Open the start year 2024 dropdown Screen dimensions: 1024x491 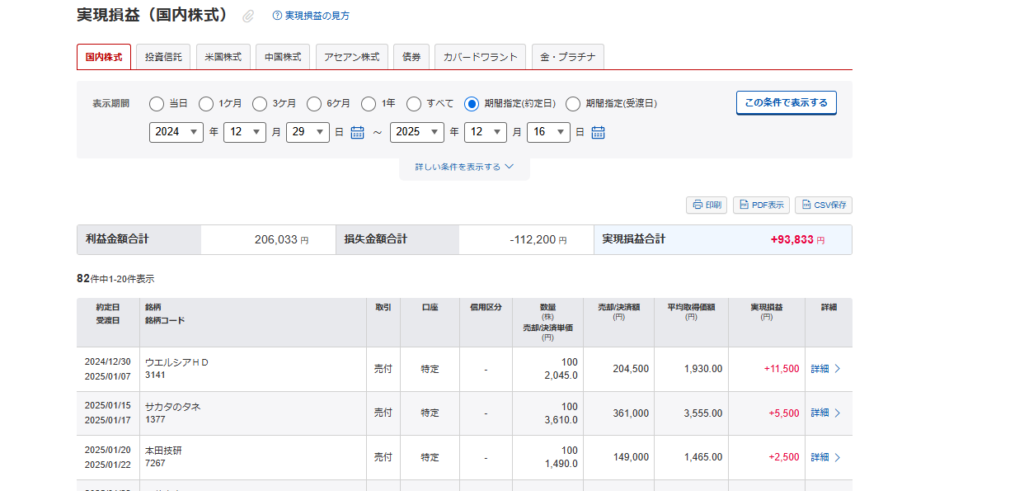click(176, 132)
